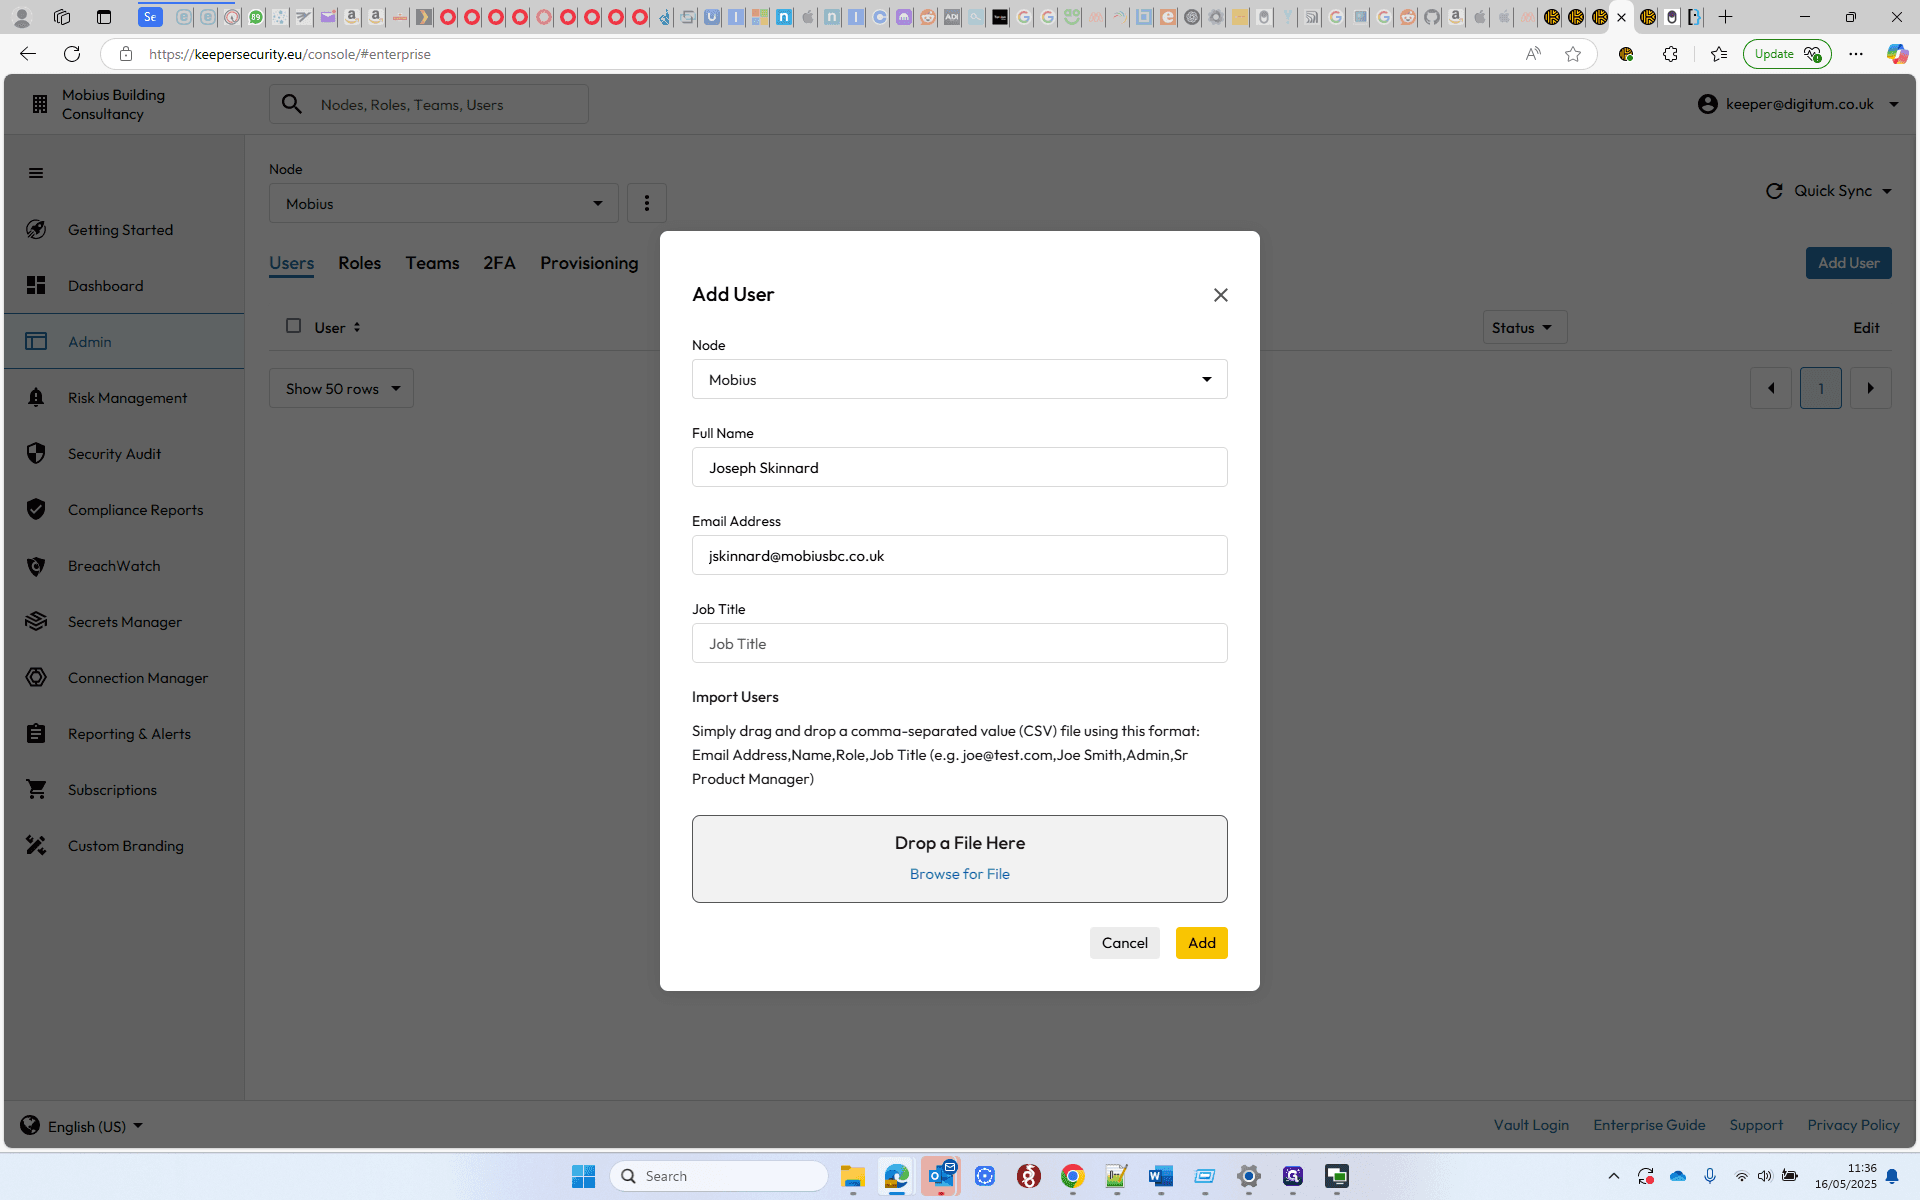Collapse the sidebar with hamburger menu icon

coord(36,173)
